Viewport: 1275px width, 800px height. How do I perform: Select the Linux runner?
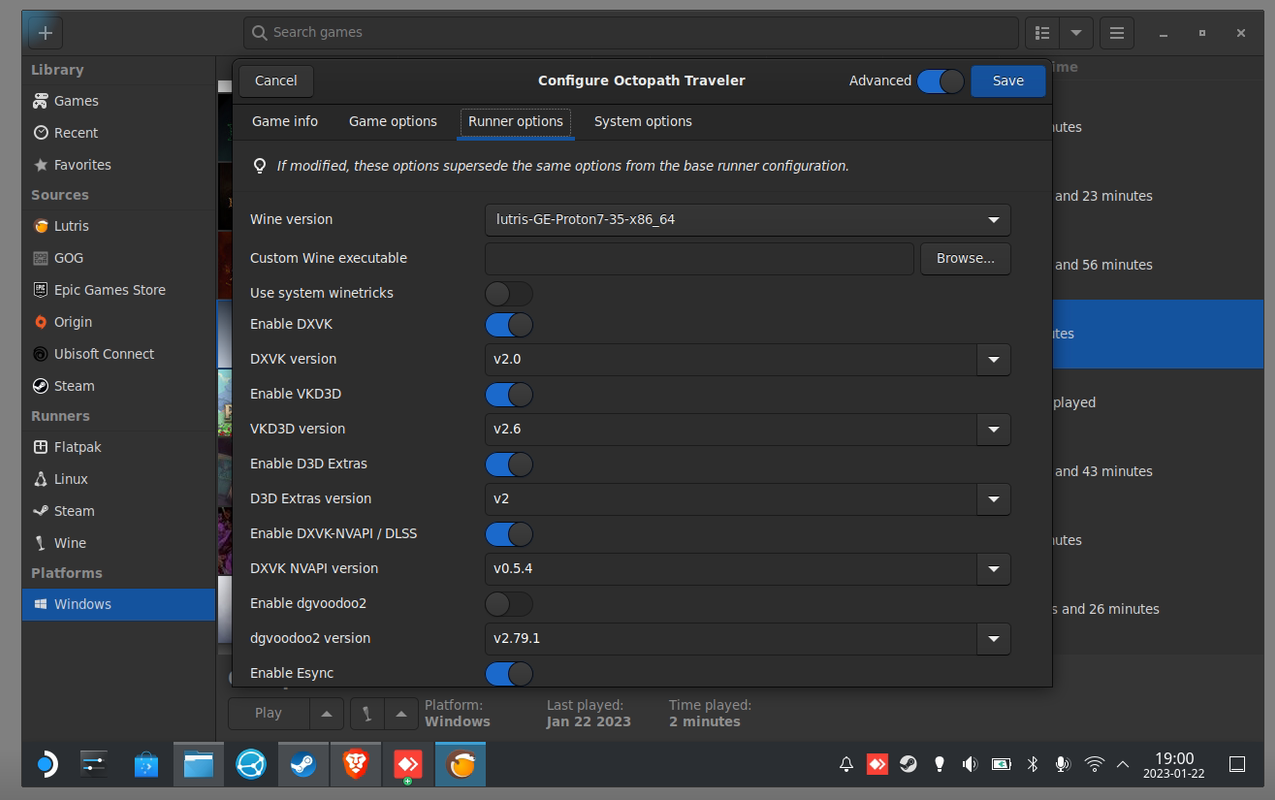[118, 479]
